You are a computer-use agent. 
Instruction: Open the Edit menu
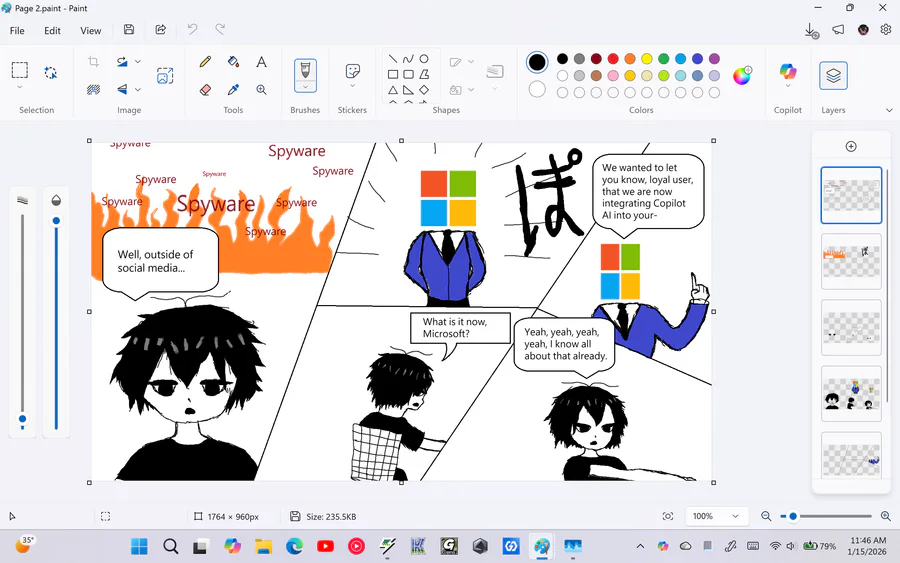(x=52, y=30)
